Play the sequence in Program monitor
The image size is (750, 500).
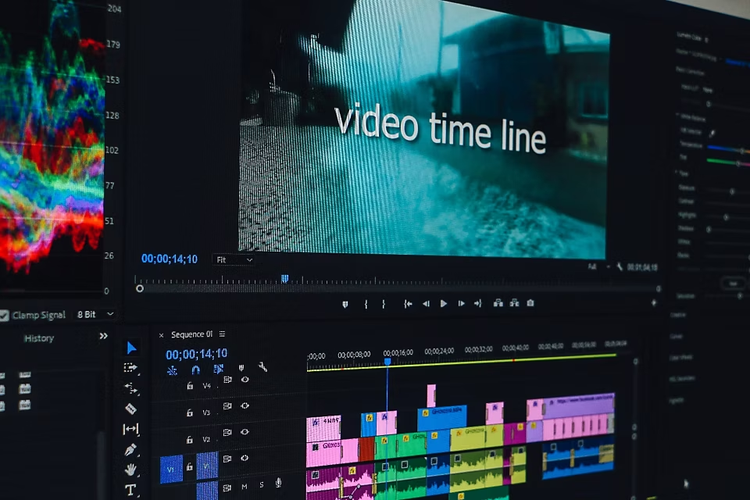coord(443,303)
